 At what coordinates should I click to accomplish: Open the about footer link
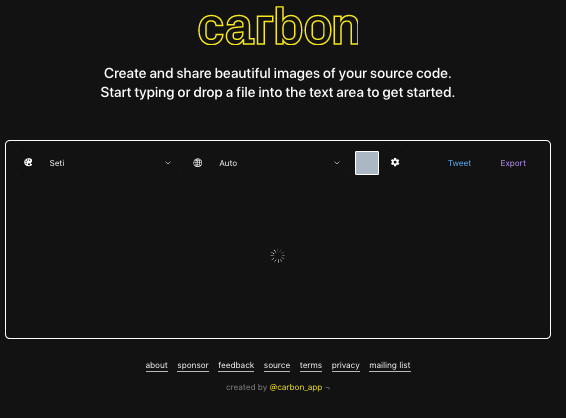click(x=157, y=365)
